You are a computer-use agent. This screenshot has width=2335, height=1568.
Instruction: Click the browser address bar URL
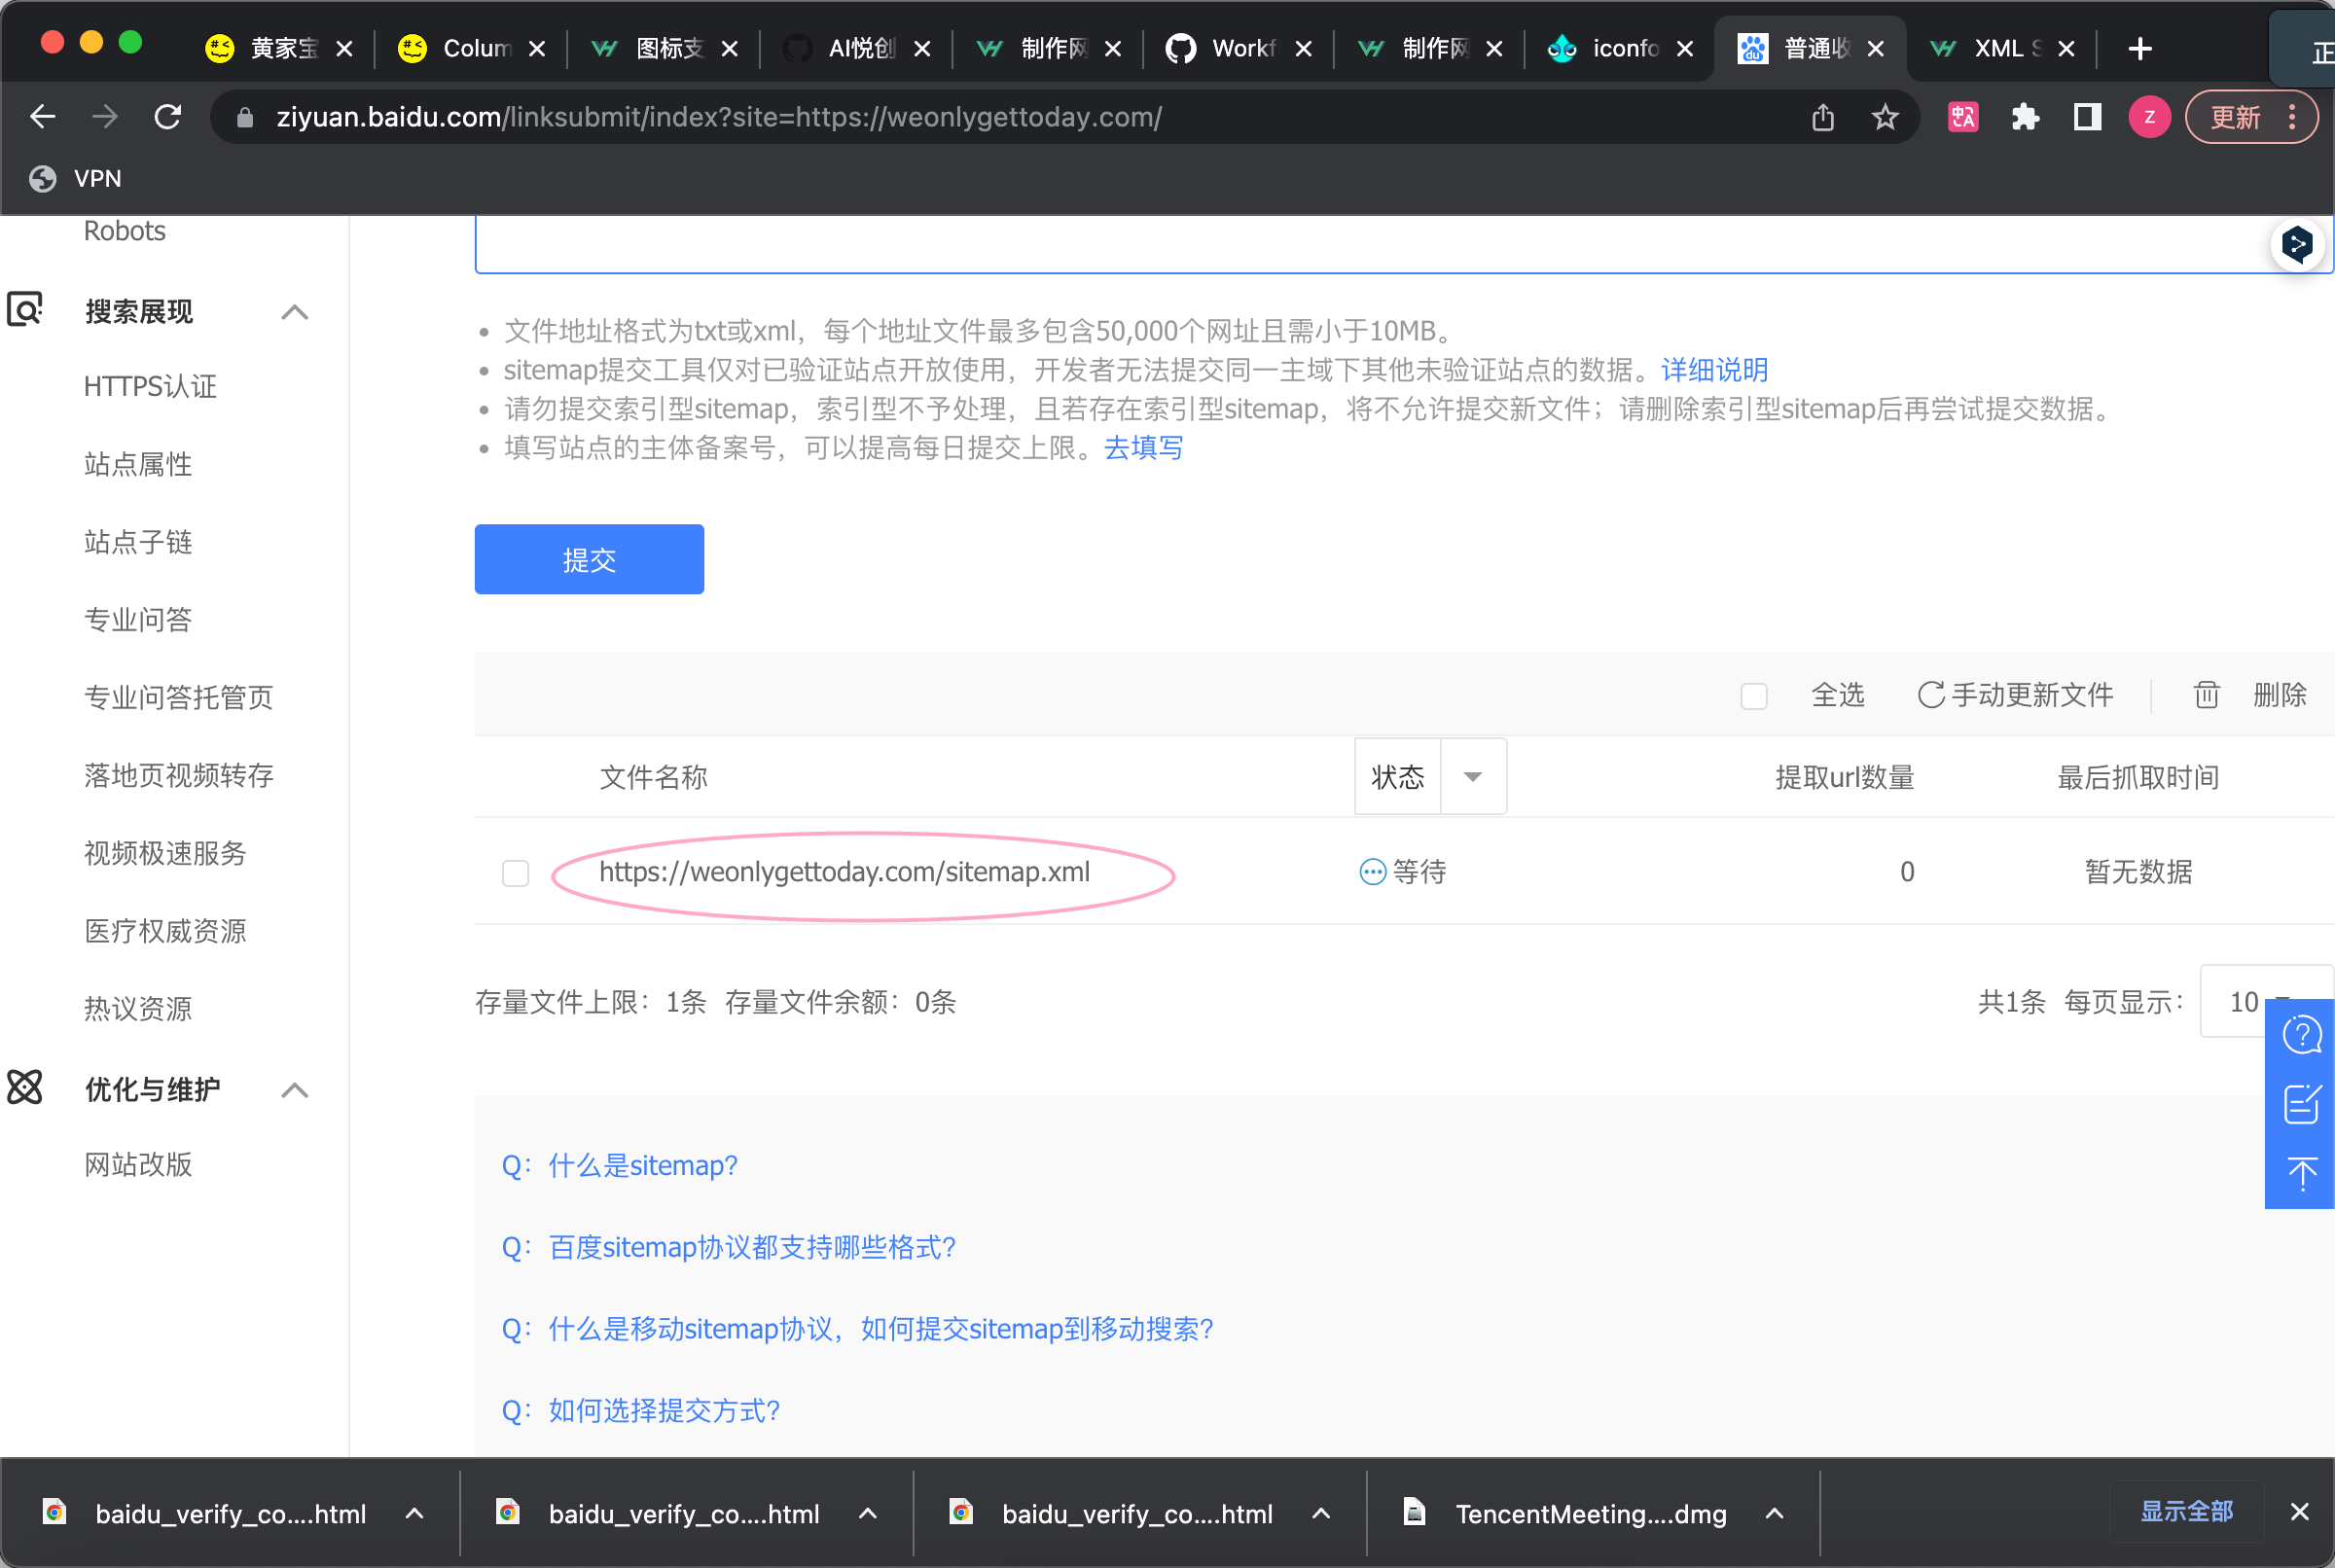point(719,117)
